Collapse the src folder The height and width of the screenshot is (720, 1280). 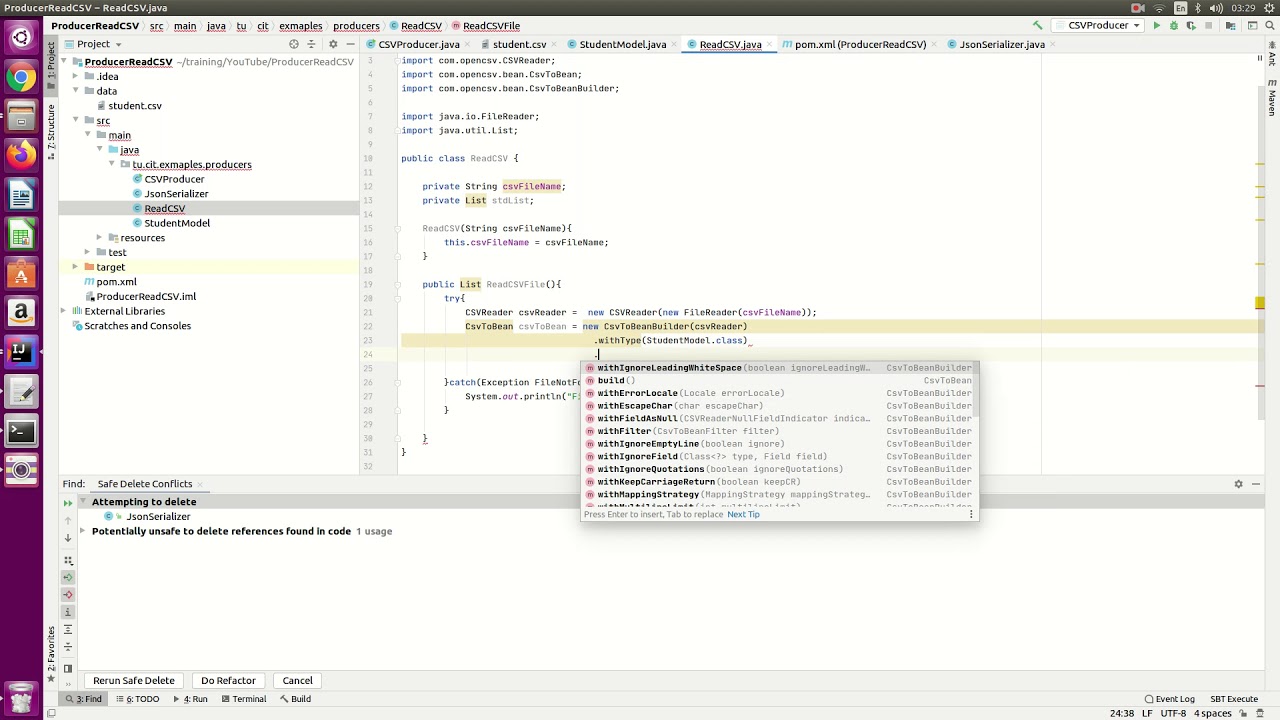75,120
